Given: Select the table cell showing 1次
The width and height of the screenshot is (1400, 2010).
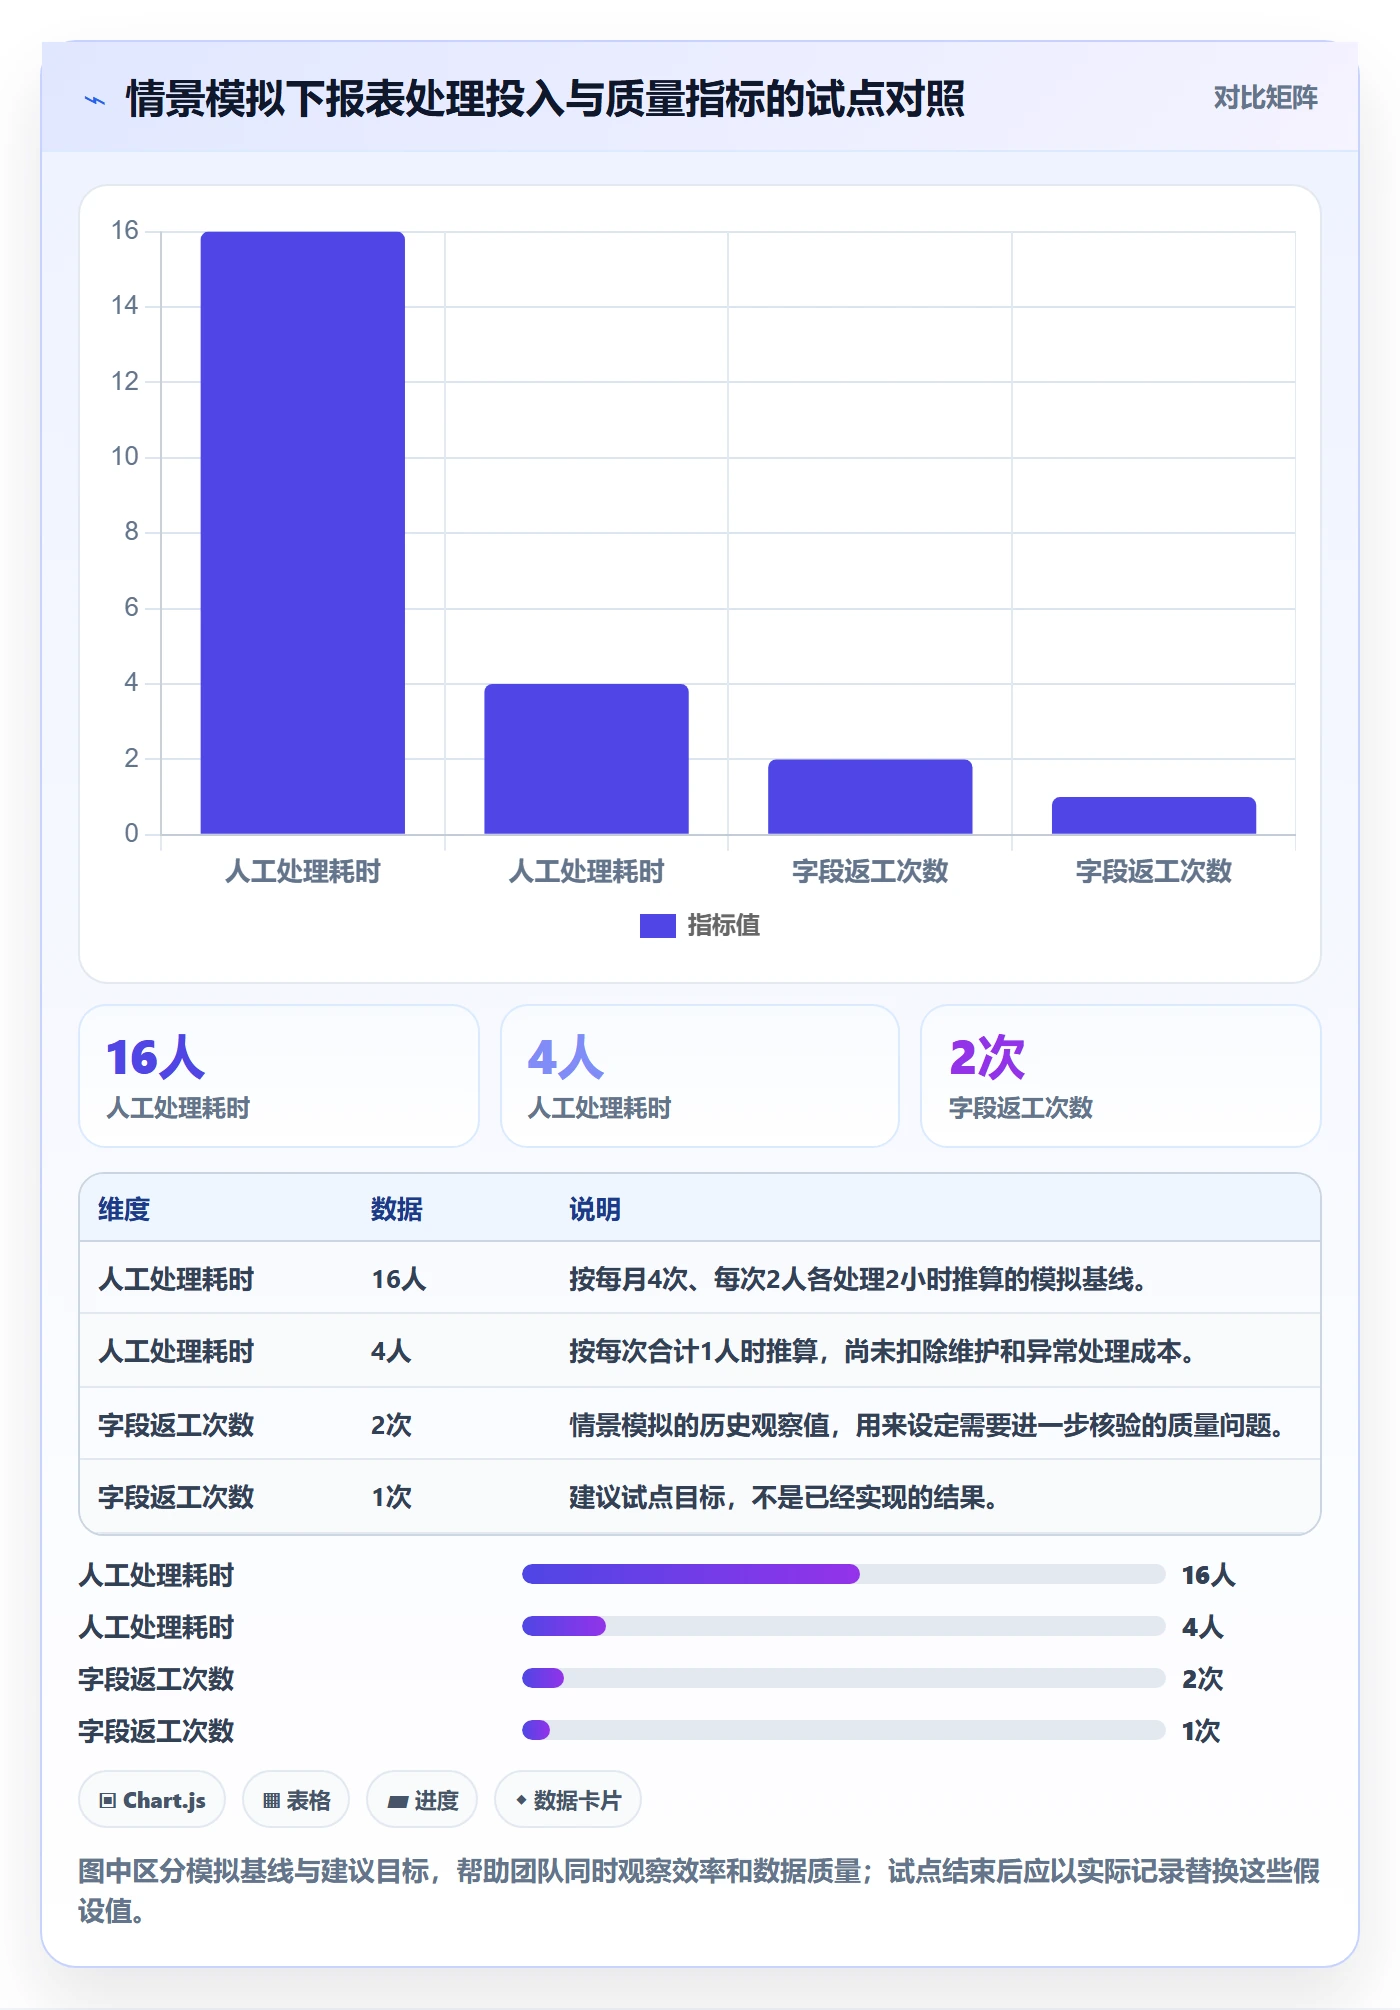Looking at the screenshot, I should tap(391, 1496).
